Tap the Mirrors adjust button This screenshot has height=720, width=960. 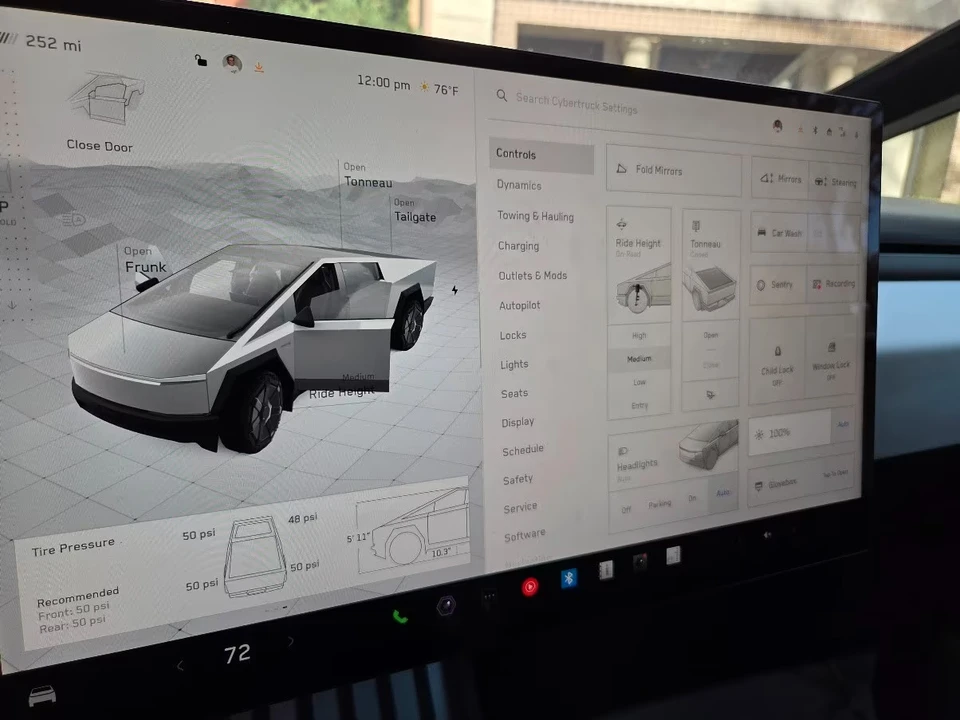781,178
